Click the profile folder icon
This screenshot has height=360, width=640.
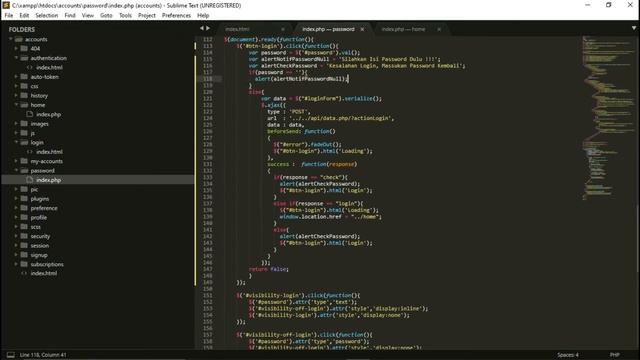(24, 218)
